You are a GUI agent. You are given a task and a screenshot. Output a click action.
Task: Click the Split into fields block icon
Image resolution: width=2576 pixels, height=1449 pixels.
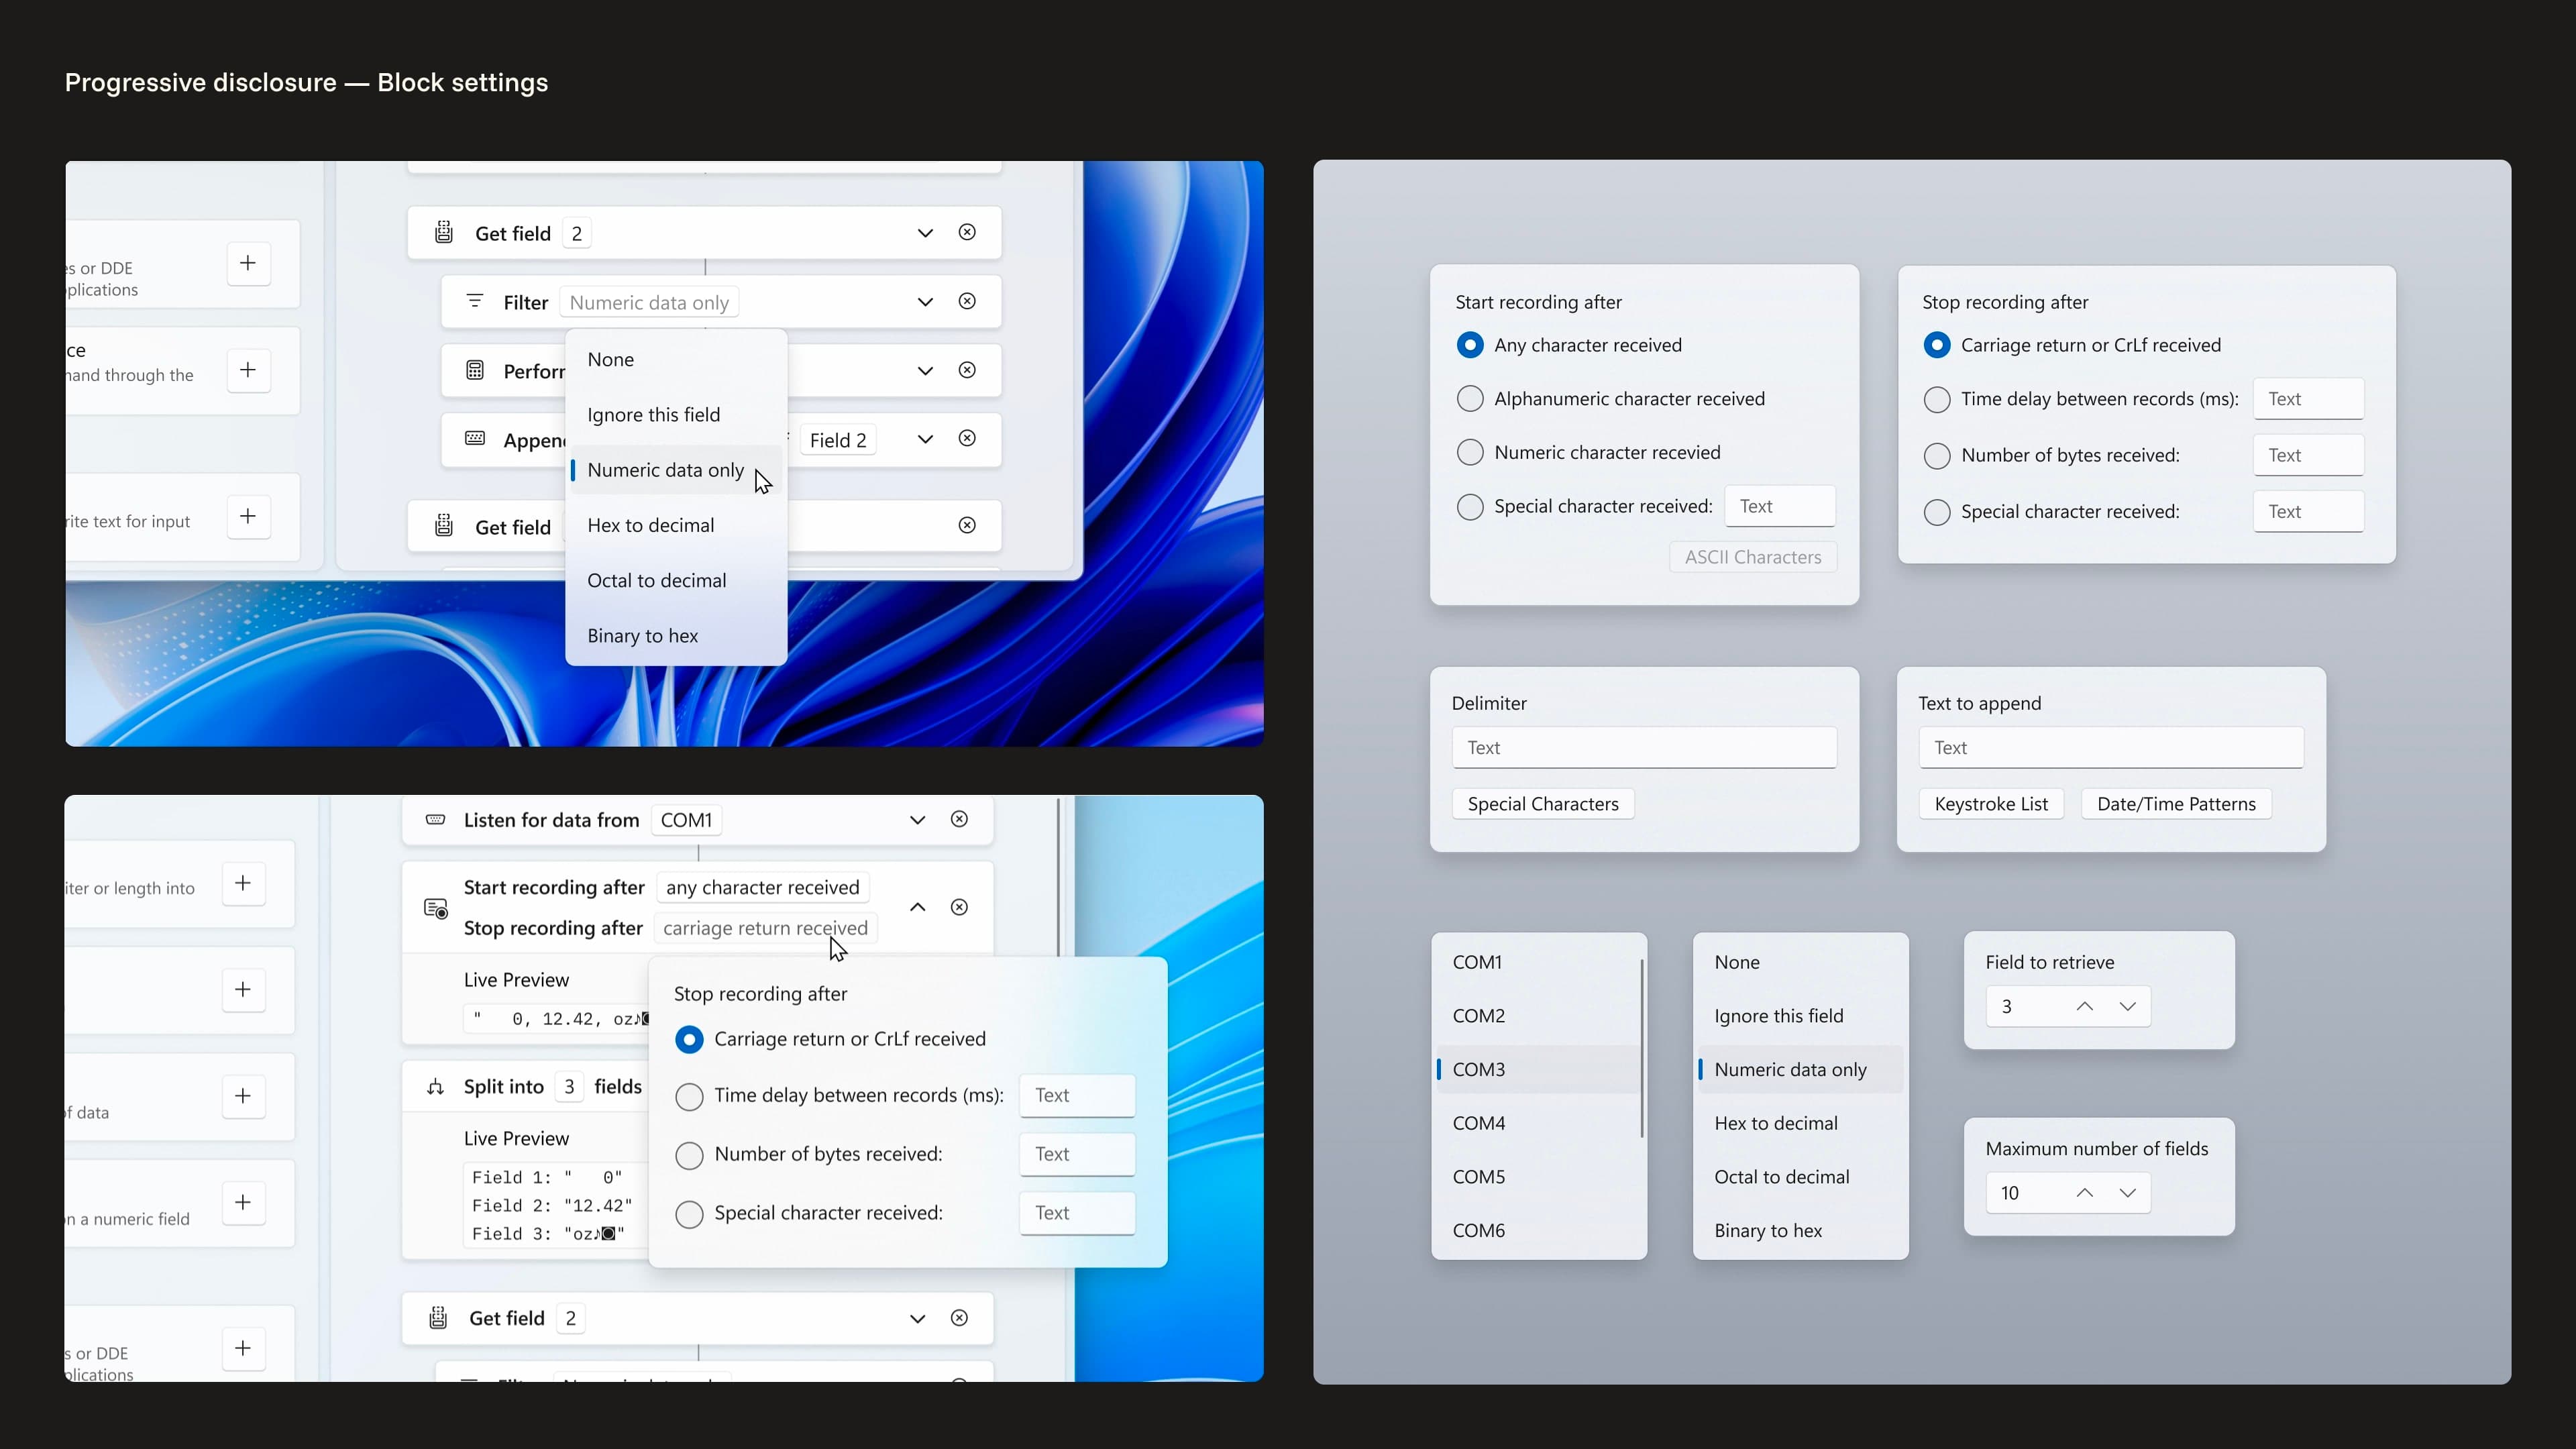436,1087
